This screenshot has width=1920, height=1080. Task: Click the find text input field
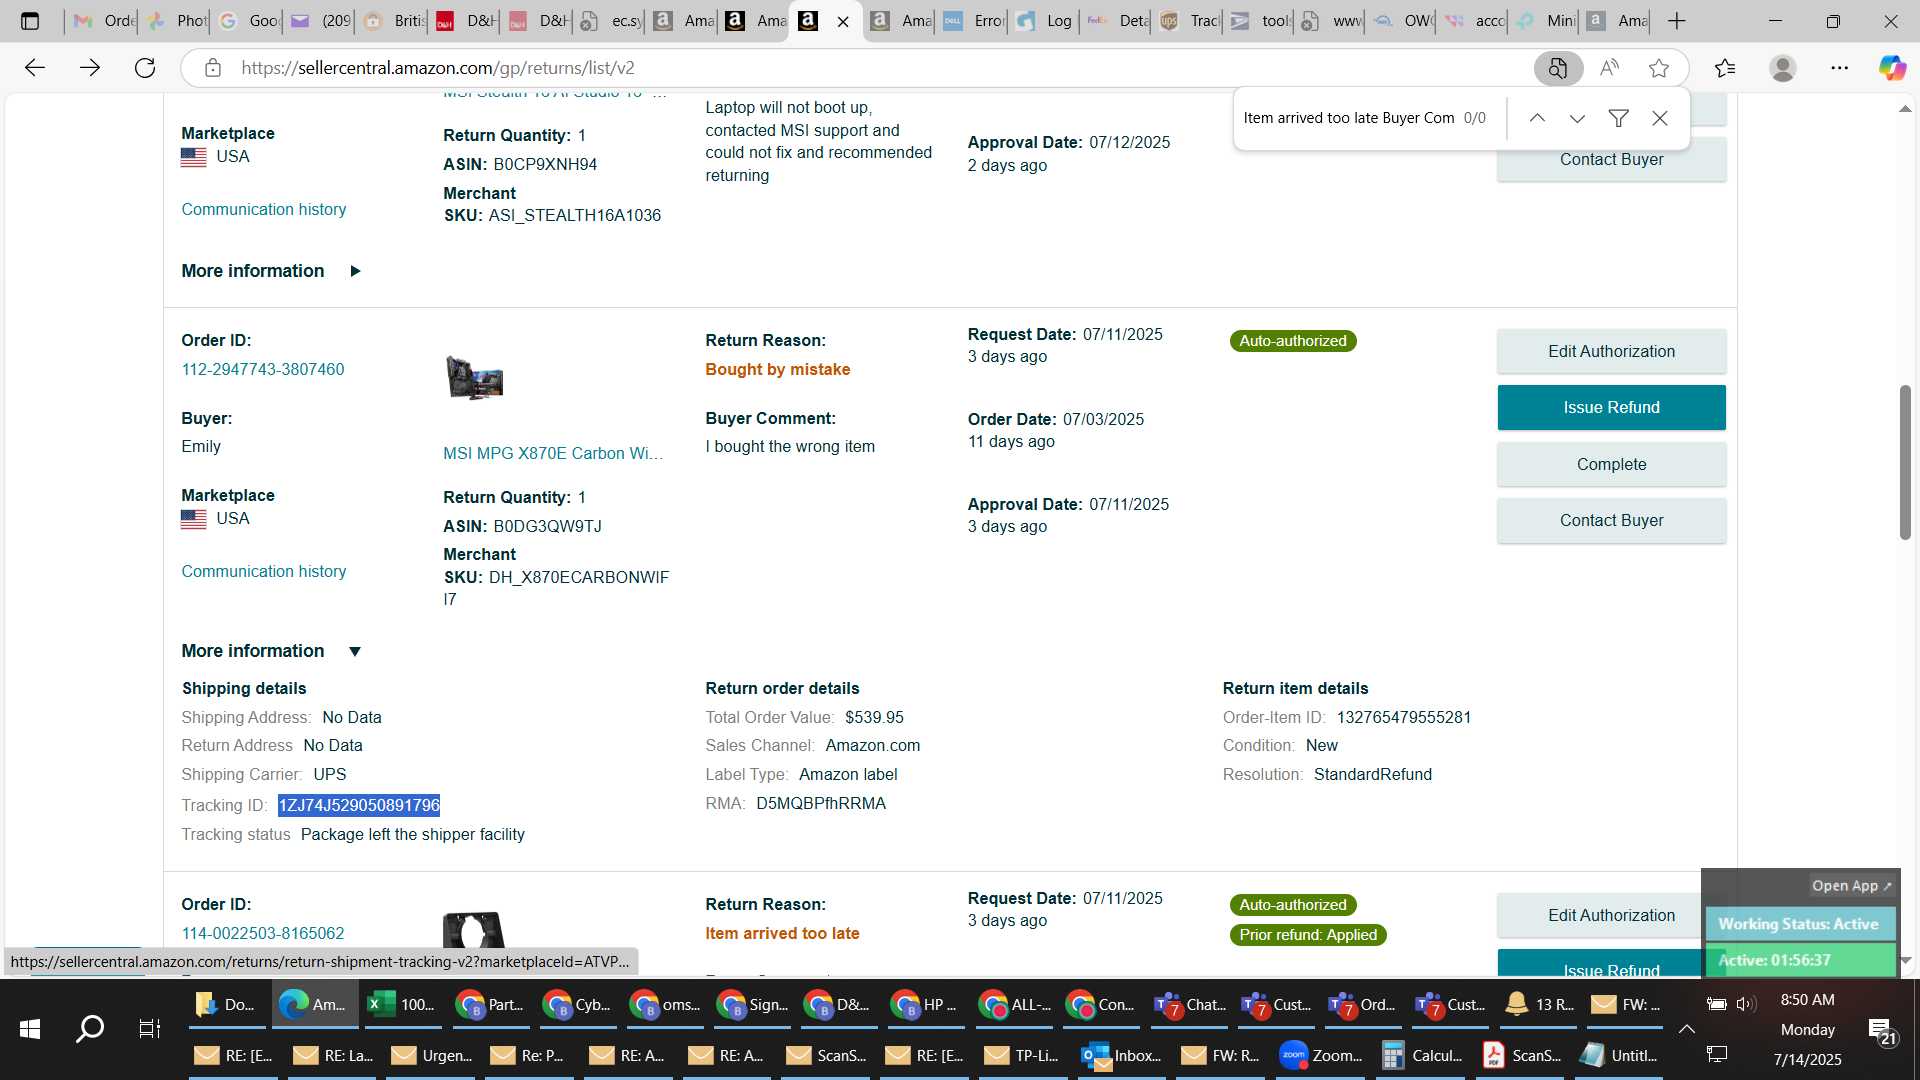point(1349,118)
